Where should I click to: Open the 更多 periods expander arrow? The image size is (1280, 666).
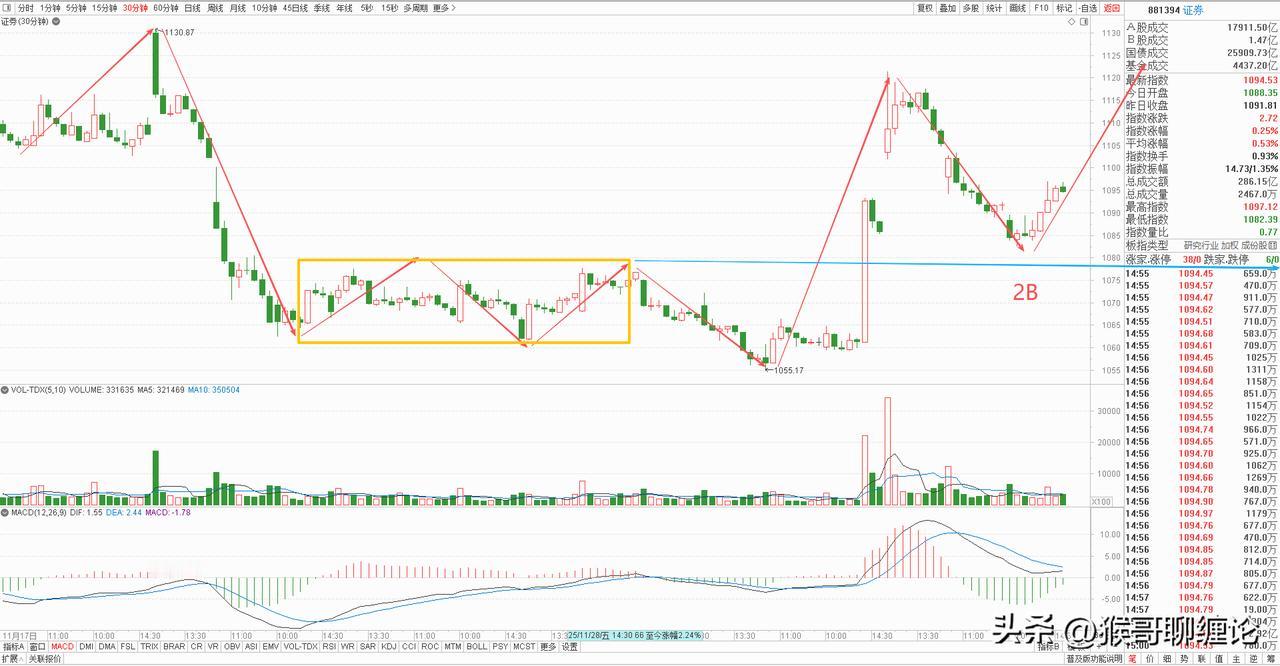click(454, 8)
